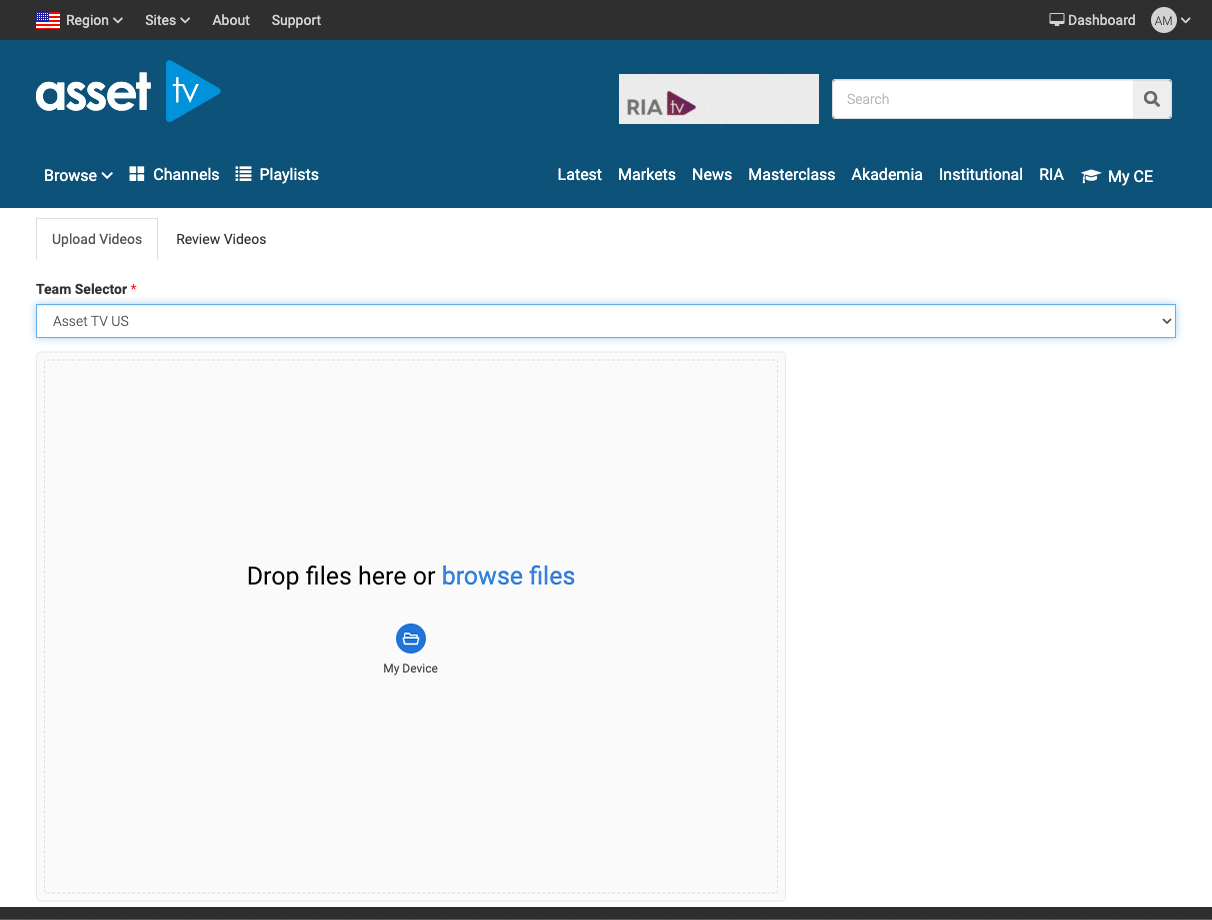This screenshot has width=1212, height=920.
Task: Click the US flag region icon
Action: (x=48, y=20)
